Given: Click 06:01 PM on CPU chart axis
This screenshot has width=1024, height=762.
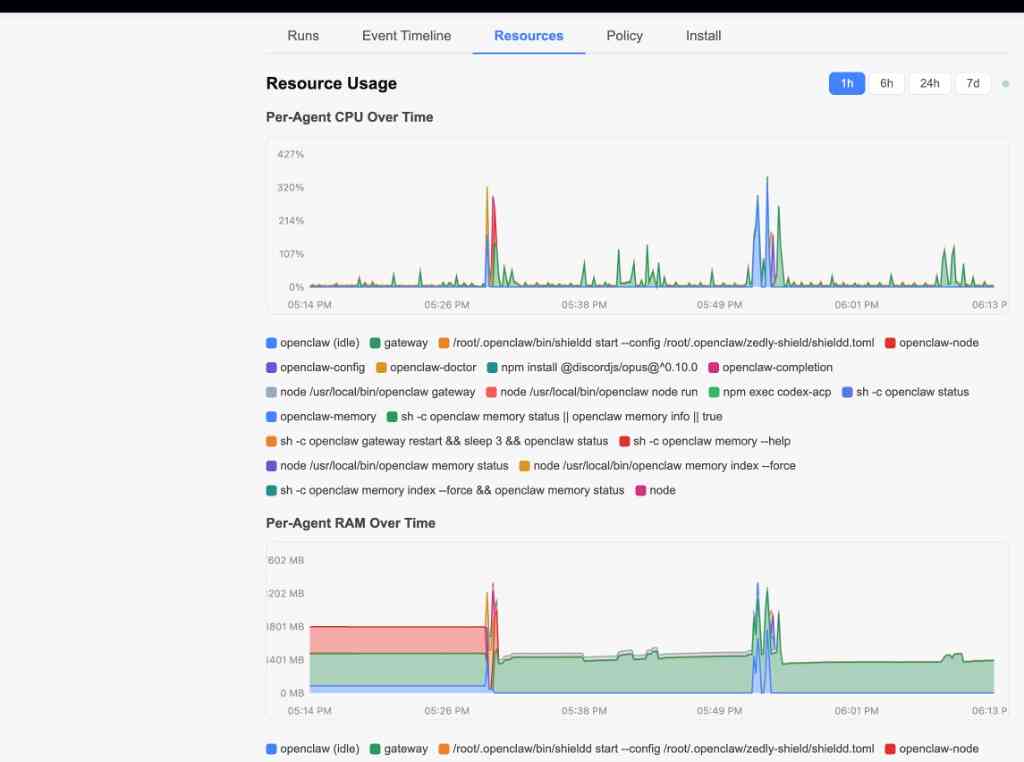Looking at the screenshot, I should click(x=857, y=305).
